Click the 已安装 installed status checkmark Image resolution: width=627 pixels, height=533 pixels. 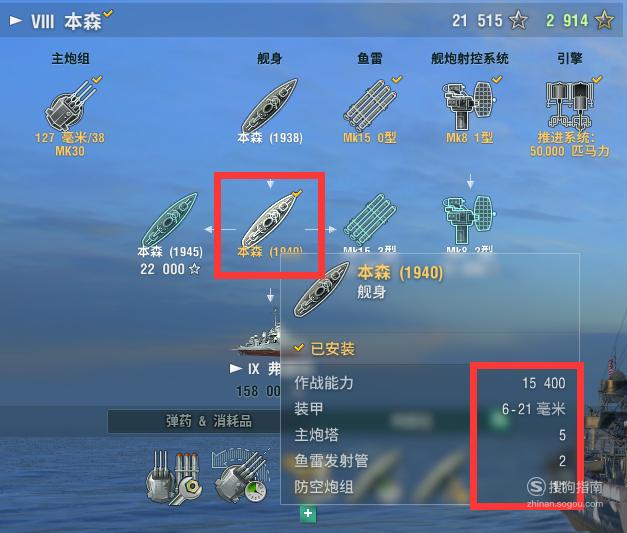(x=298, y=347)
